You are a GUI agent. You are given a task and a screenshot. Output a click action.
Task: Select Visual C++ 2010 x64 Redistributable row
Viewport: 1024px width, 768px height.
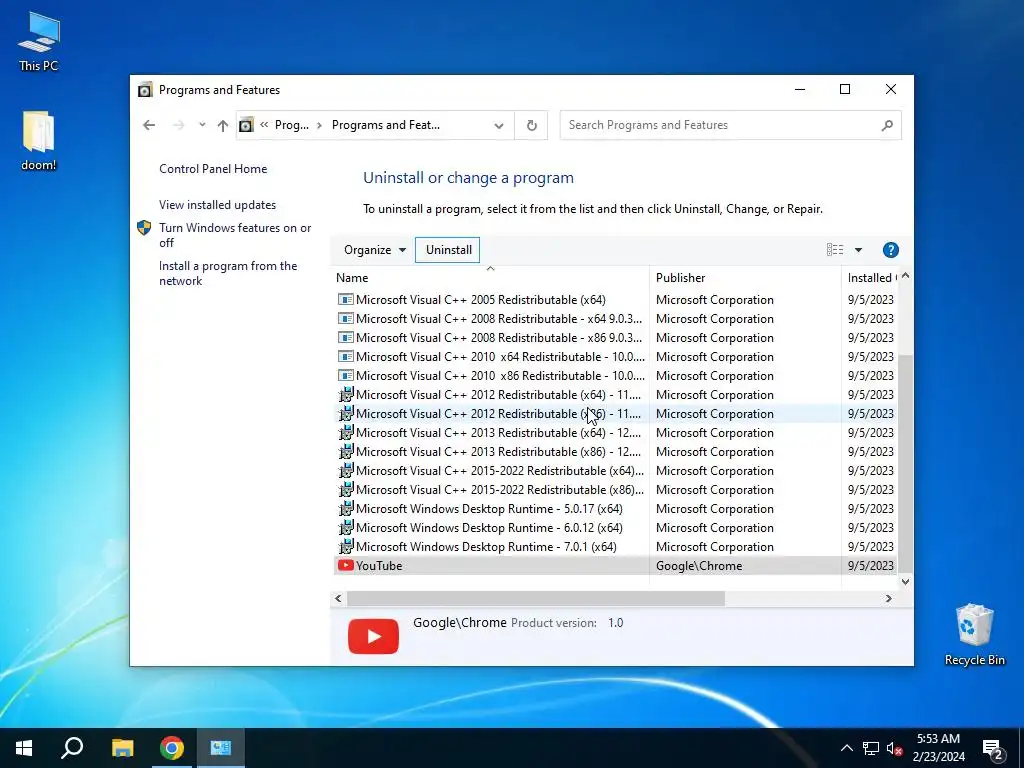(x=614, y=357)
